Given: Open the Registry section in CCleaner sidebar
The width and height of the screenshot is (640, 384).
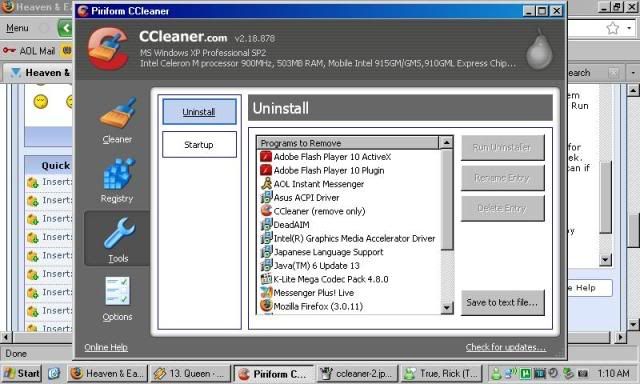Looking at the screenshot, I should (x=117, y=180).
